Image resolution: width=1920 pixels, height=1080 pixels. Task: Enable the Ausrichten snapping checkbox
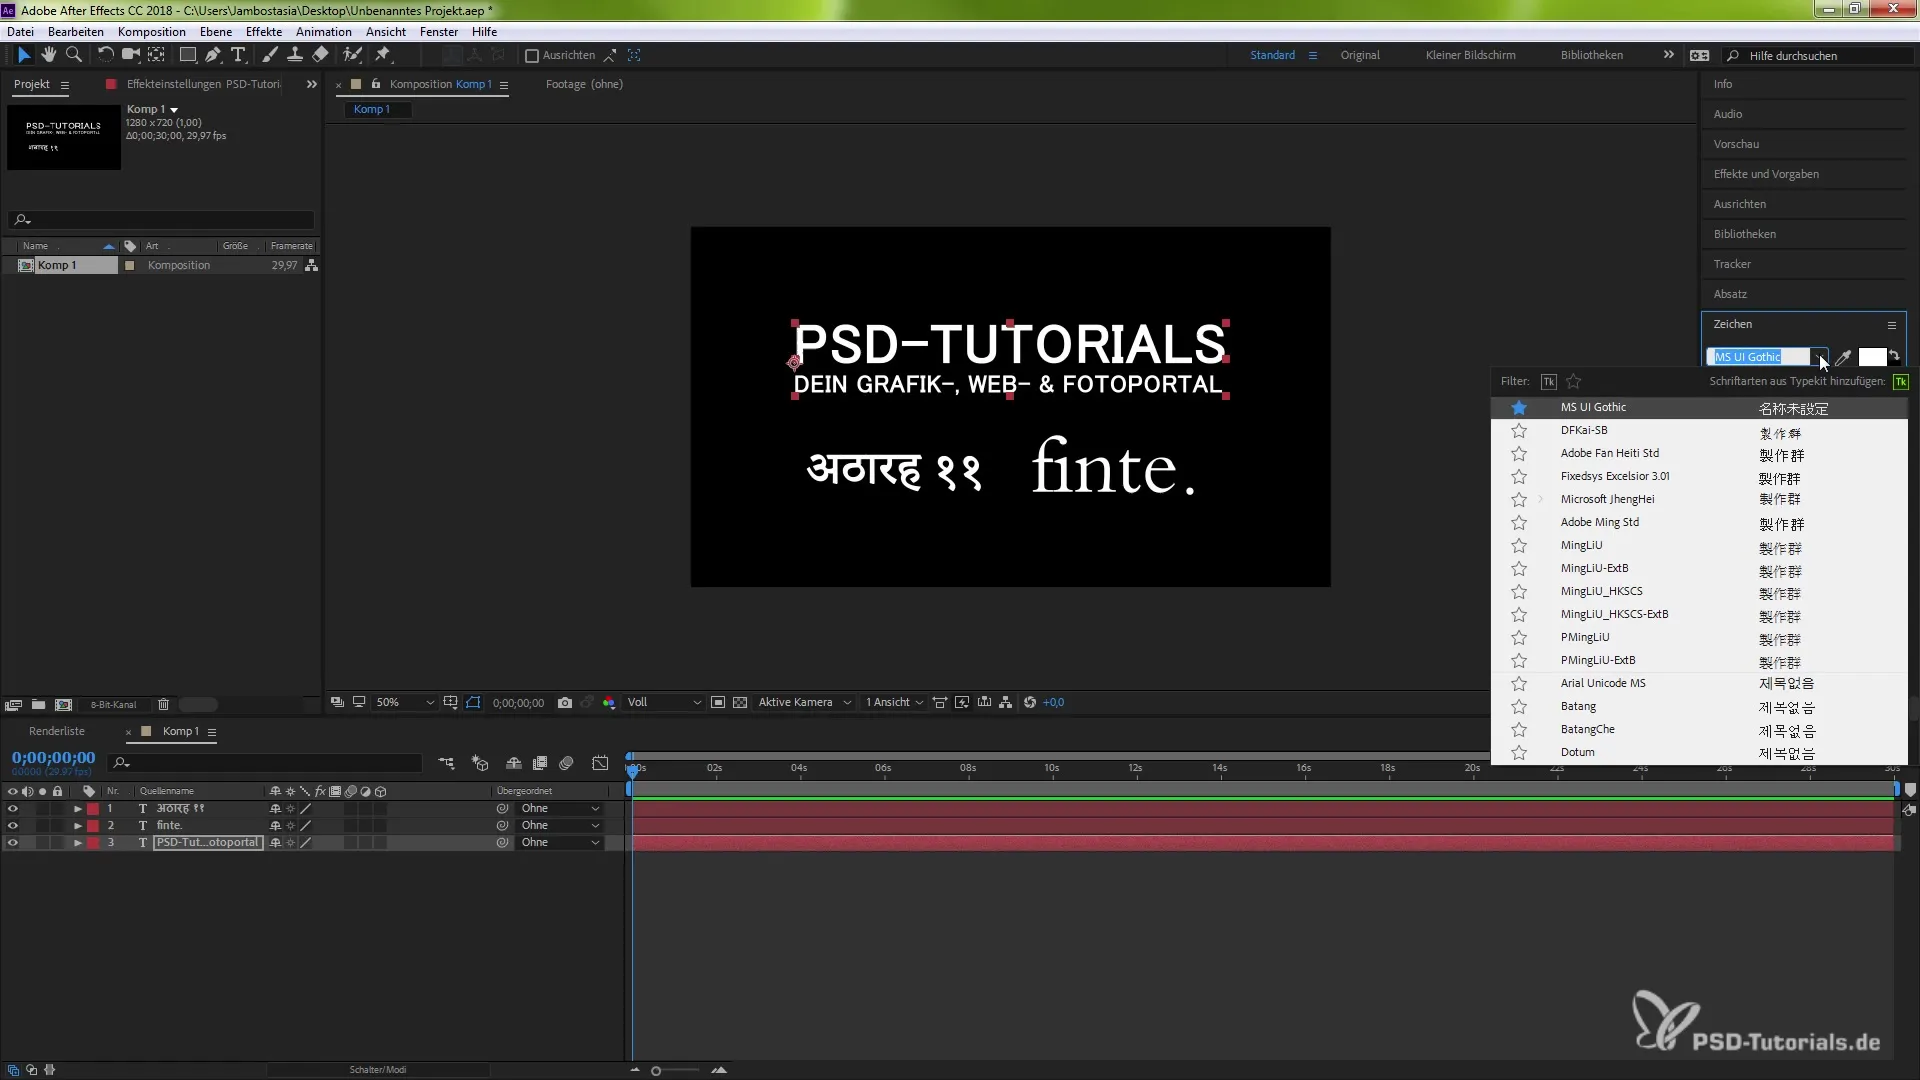coord(532,56)
